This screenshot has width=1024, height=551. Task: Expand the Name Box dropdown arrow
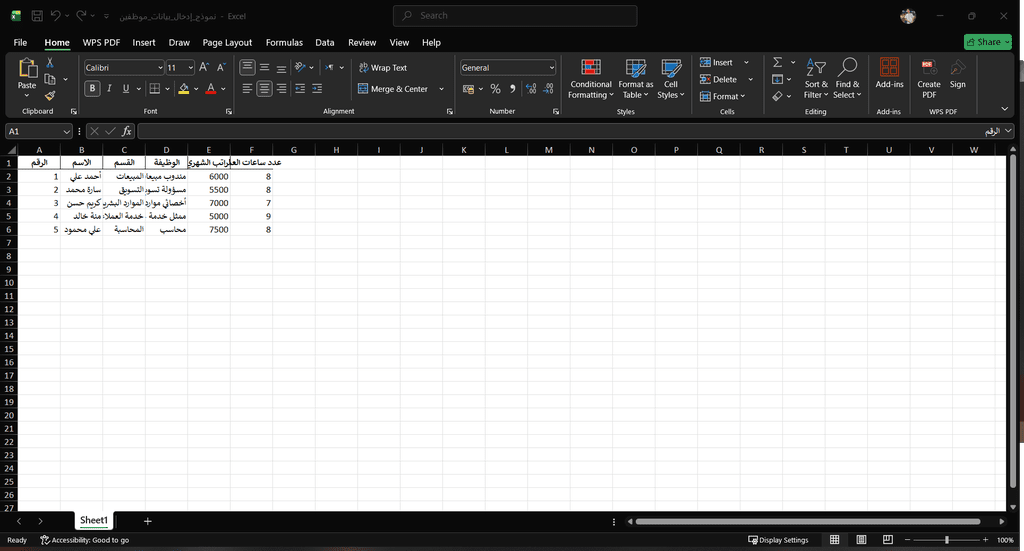(67, 131)
